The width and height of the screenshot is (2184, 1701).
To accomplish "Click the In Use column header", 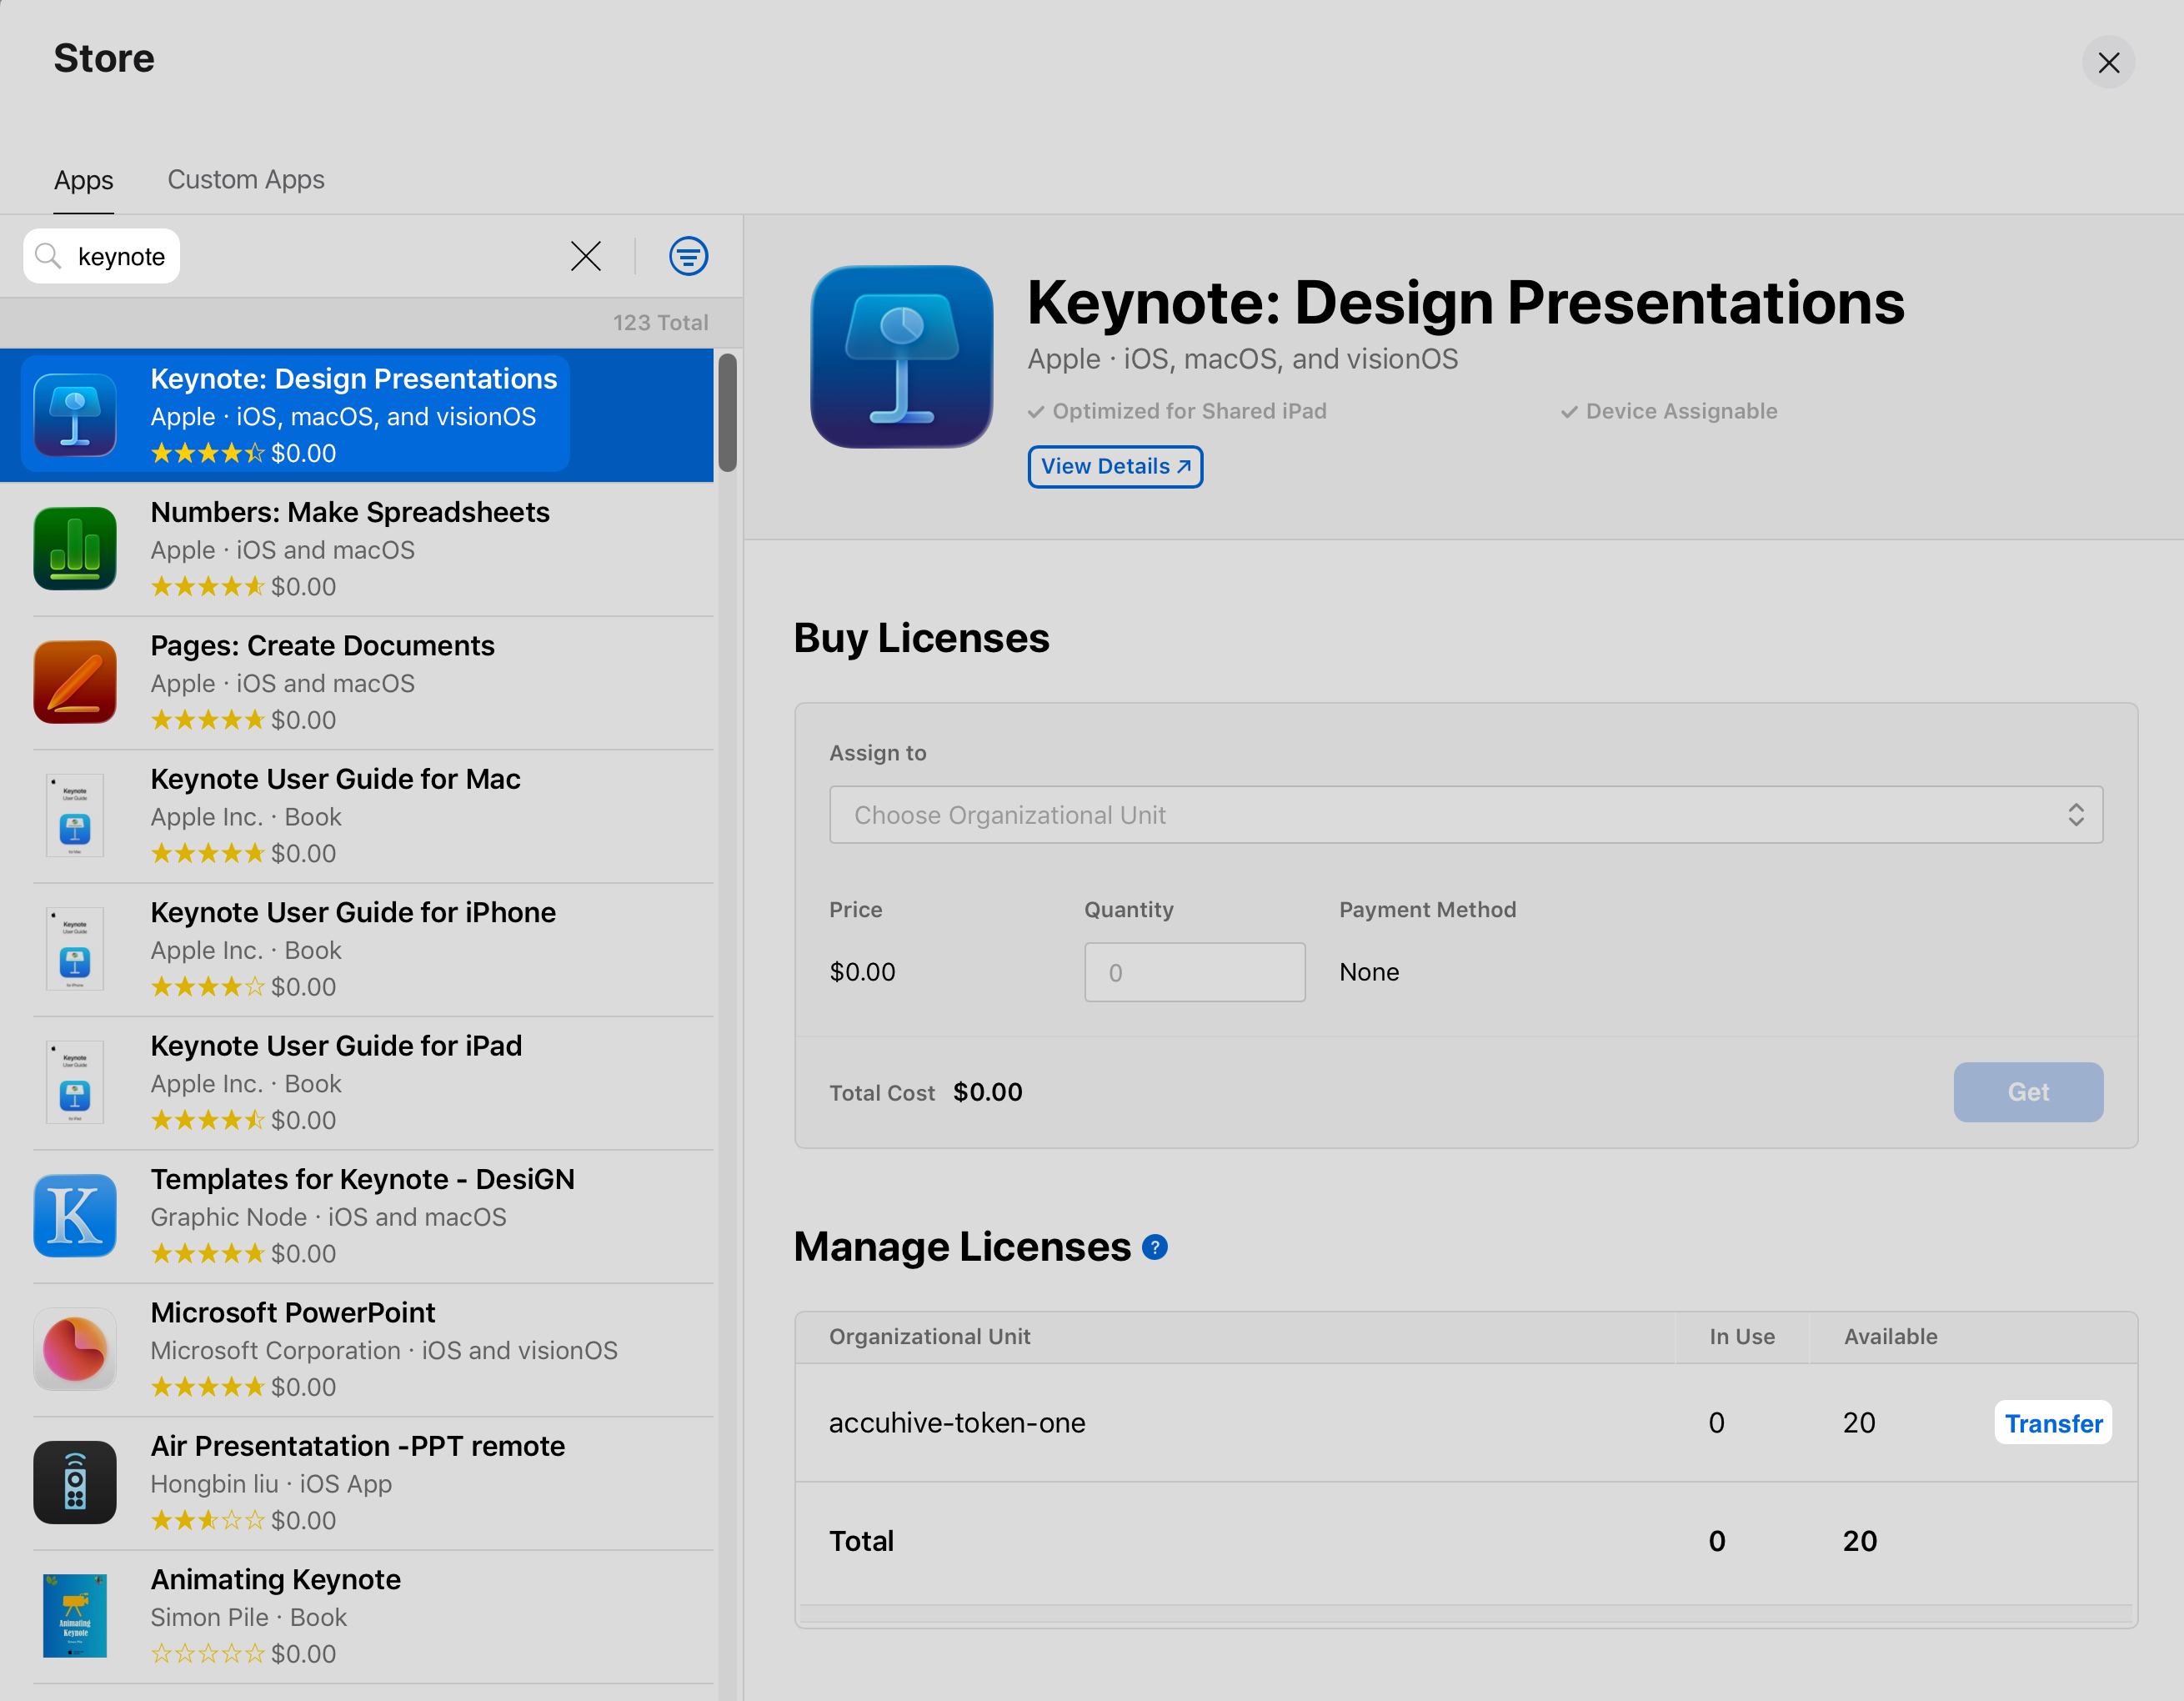I will click(1742, 1337).
